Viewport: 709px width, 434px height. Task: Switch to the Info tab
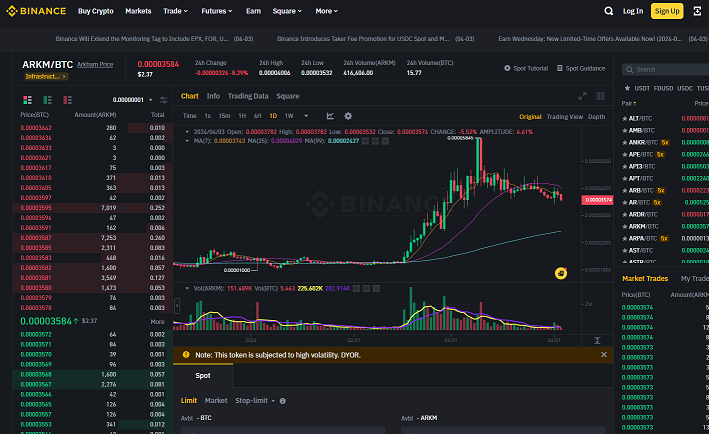pos(213,96)
